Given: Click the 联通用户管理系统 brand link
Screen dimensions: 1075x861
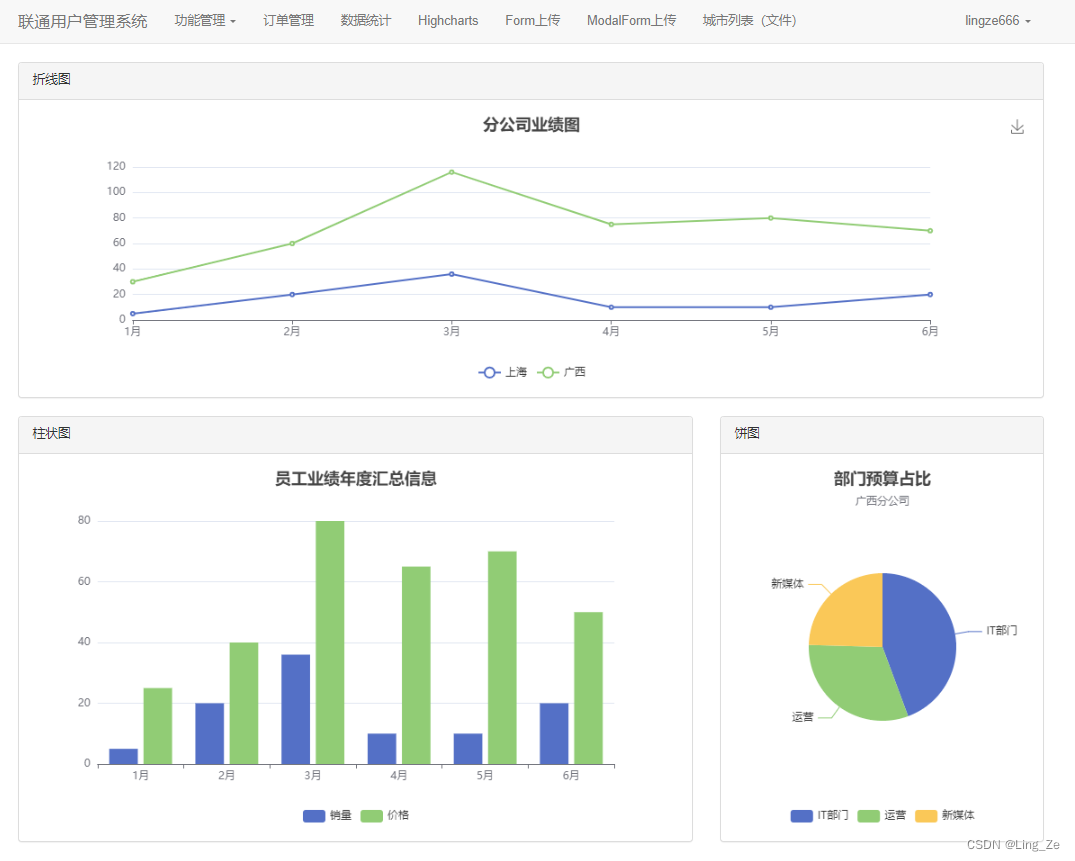Looking at the screenshot, I should click(x=83, y=21).
